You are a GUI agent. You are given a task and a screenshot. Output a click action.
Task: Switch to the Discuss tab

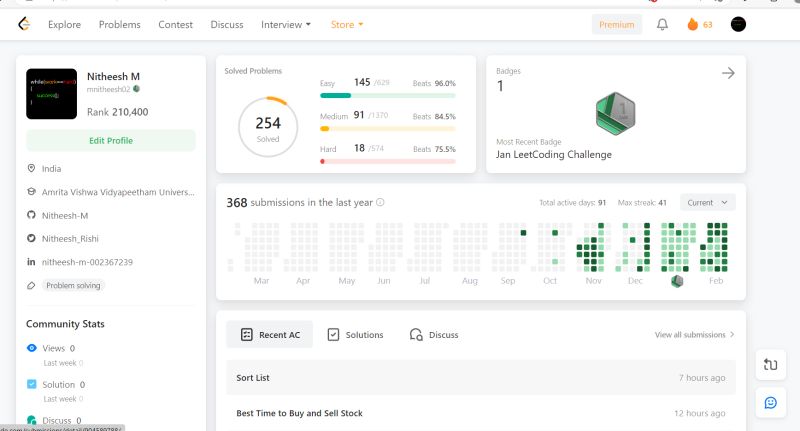[x=434, y=335]
